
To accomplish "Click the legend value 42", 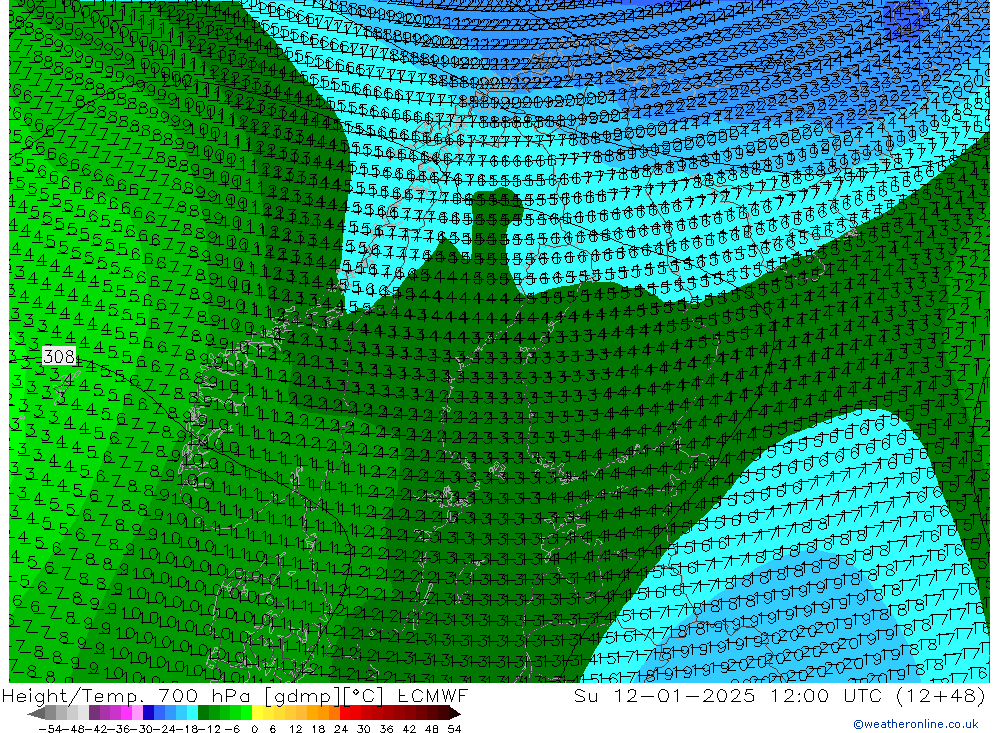I will click(409, 729).
